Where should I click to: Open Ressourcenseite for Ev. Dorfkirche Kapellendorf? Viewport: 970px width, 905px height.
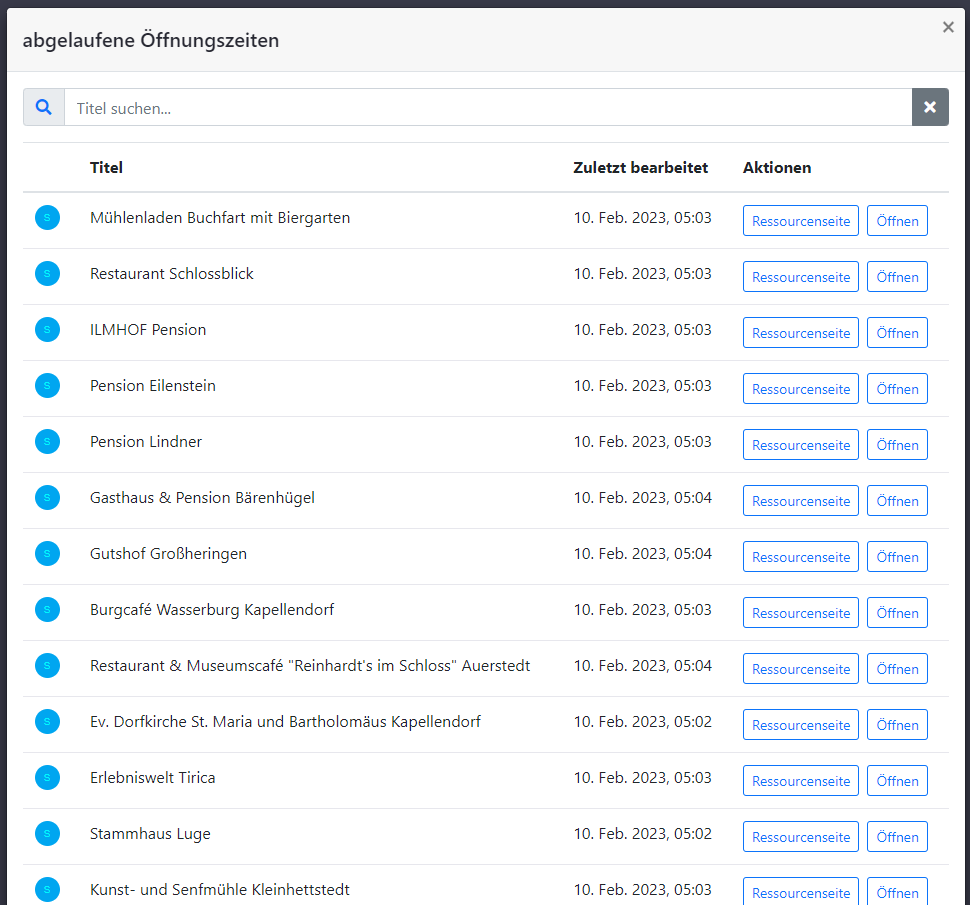(800, 724)
